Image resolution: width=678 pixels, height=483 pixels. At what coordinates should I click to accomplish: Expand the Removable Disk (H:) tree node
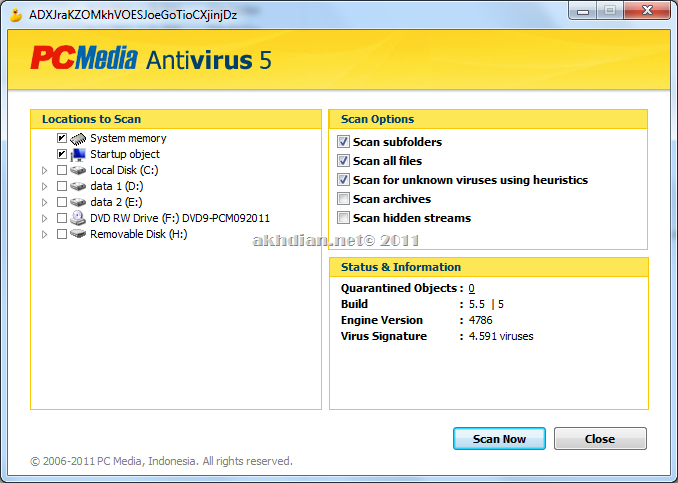(x=44, y=234)
